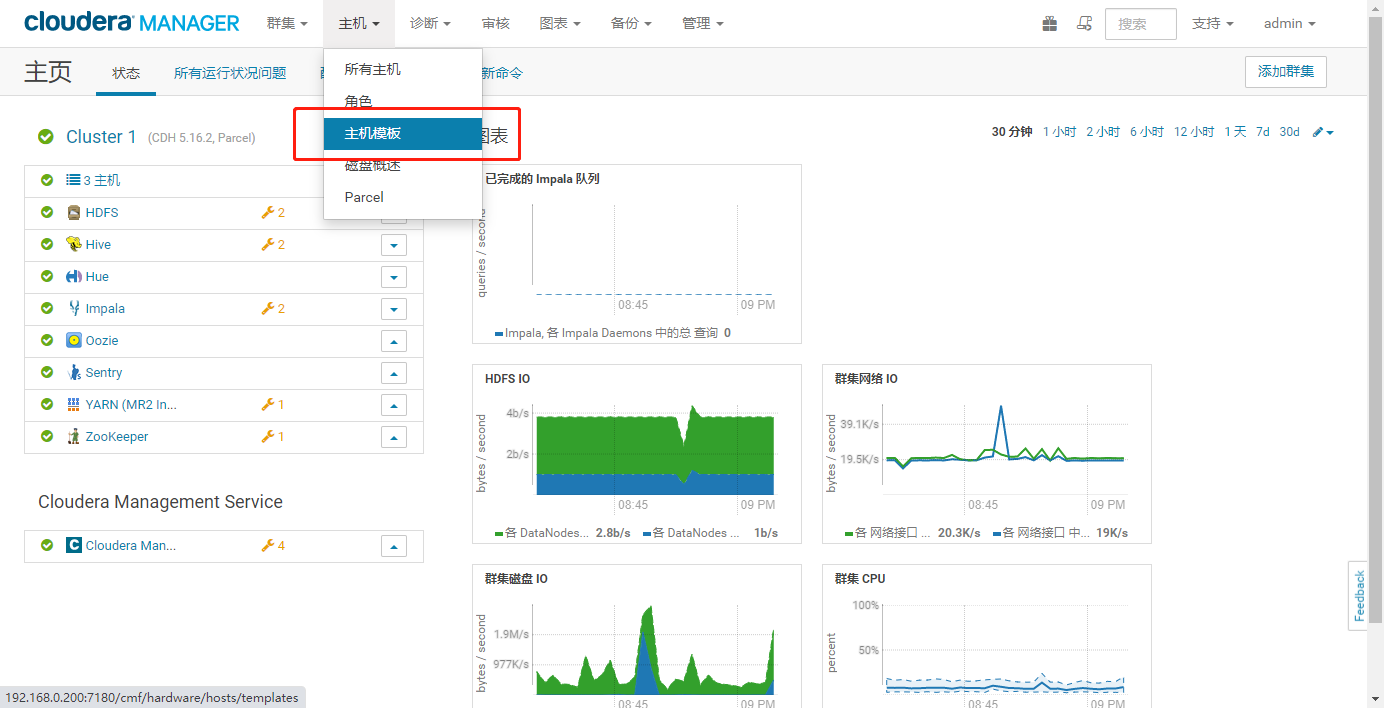This screenshot has width=1384, height=708.
Task: Open the Cluster 1 link
Action: click(101, 137)
